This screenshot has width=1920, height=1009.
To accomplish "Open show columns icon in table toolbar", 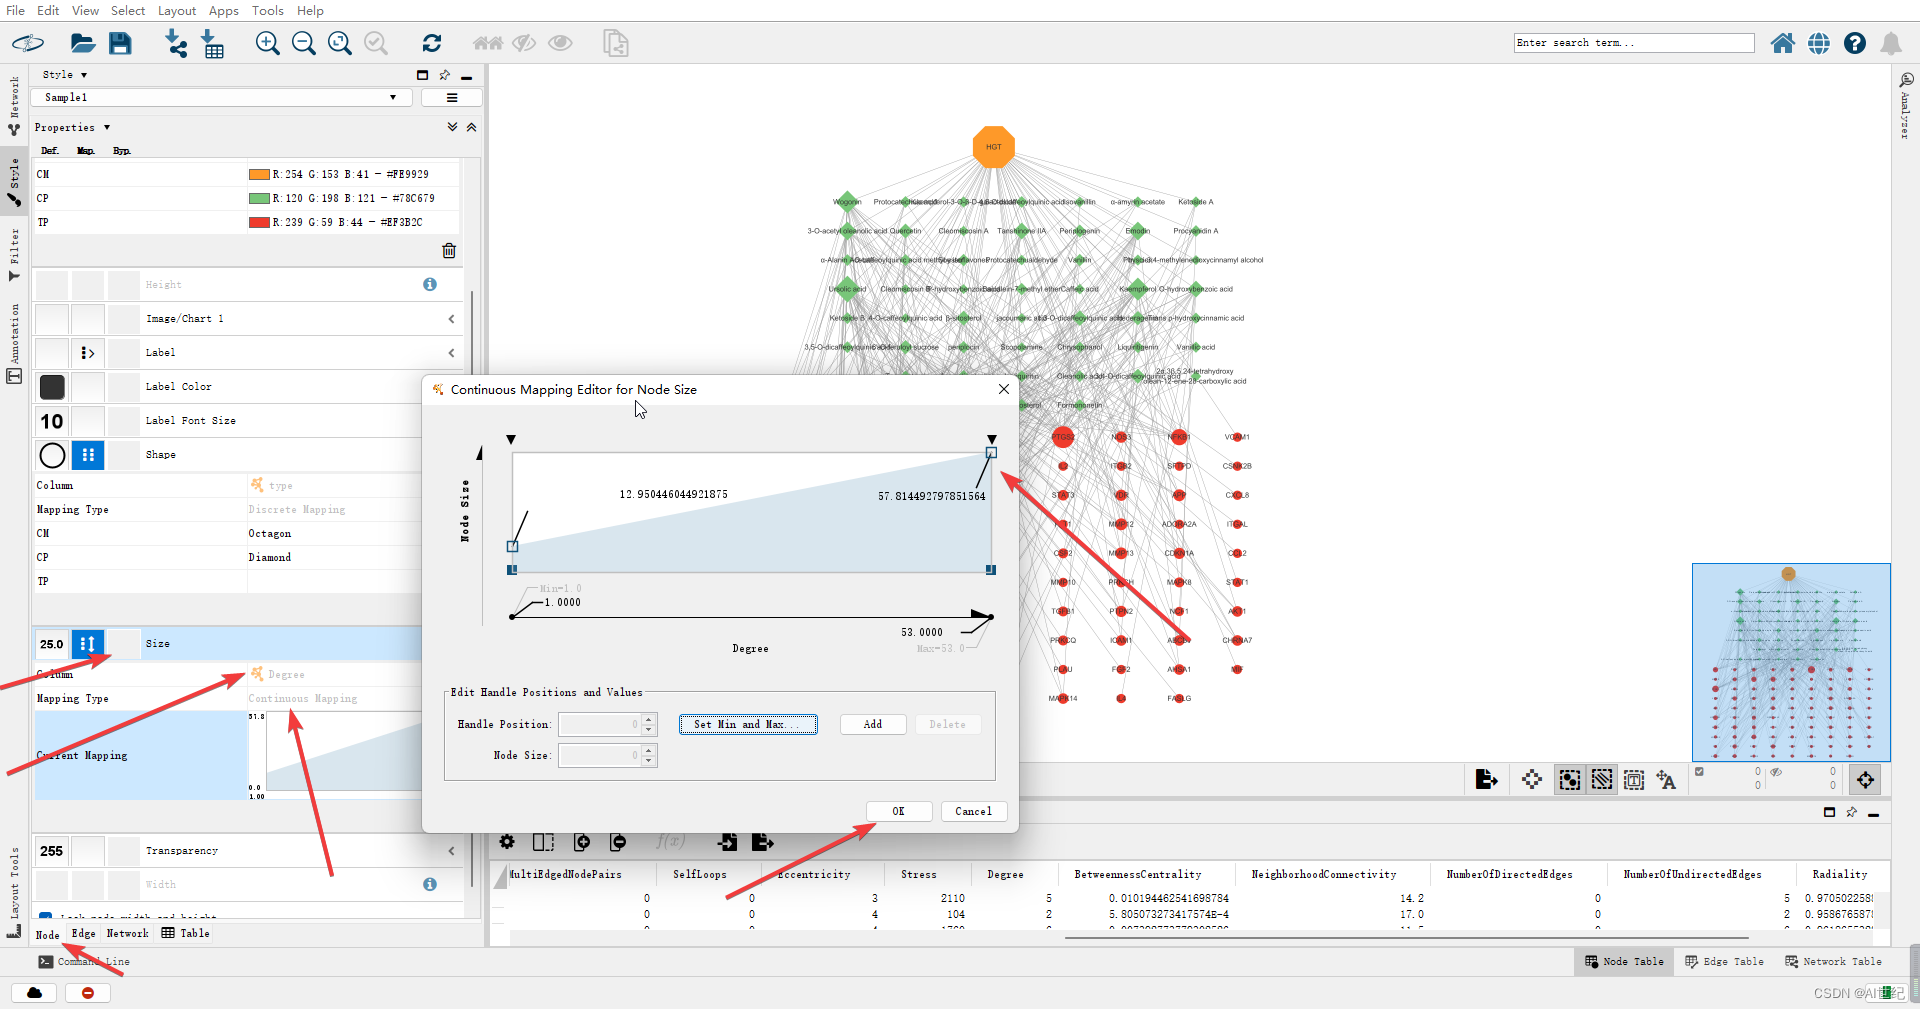I will click(x=543, y=842).
